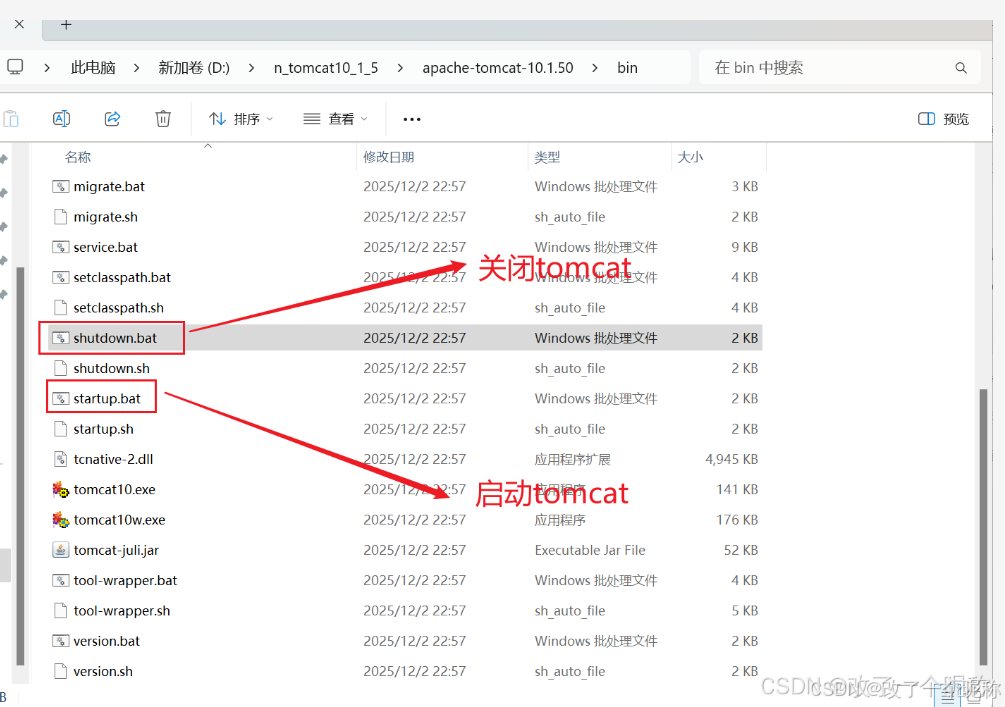Go to n_tomcat10_1_5 breadcrumb folder

coord(326,68)
